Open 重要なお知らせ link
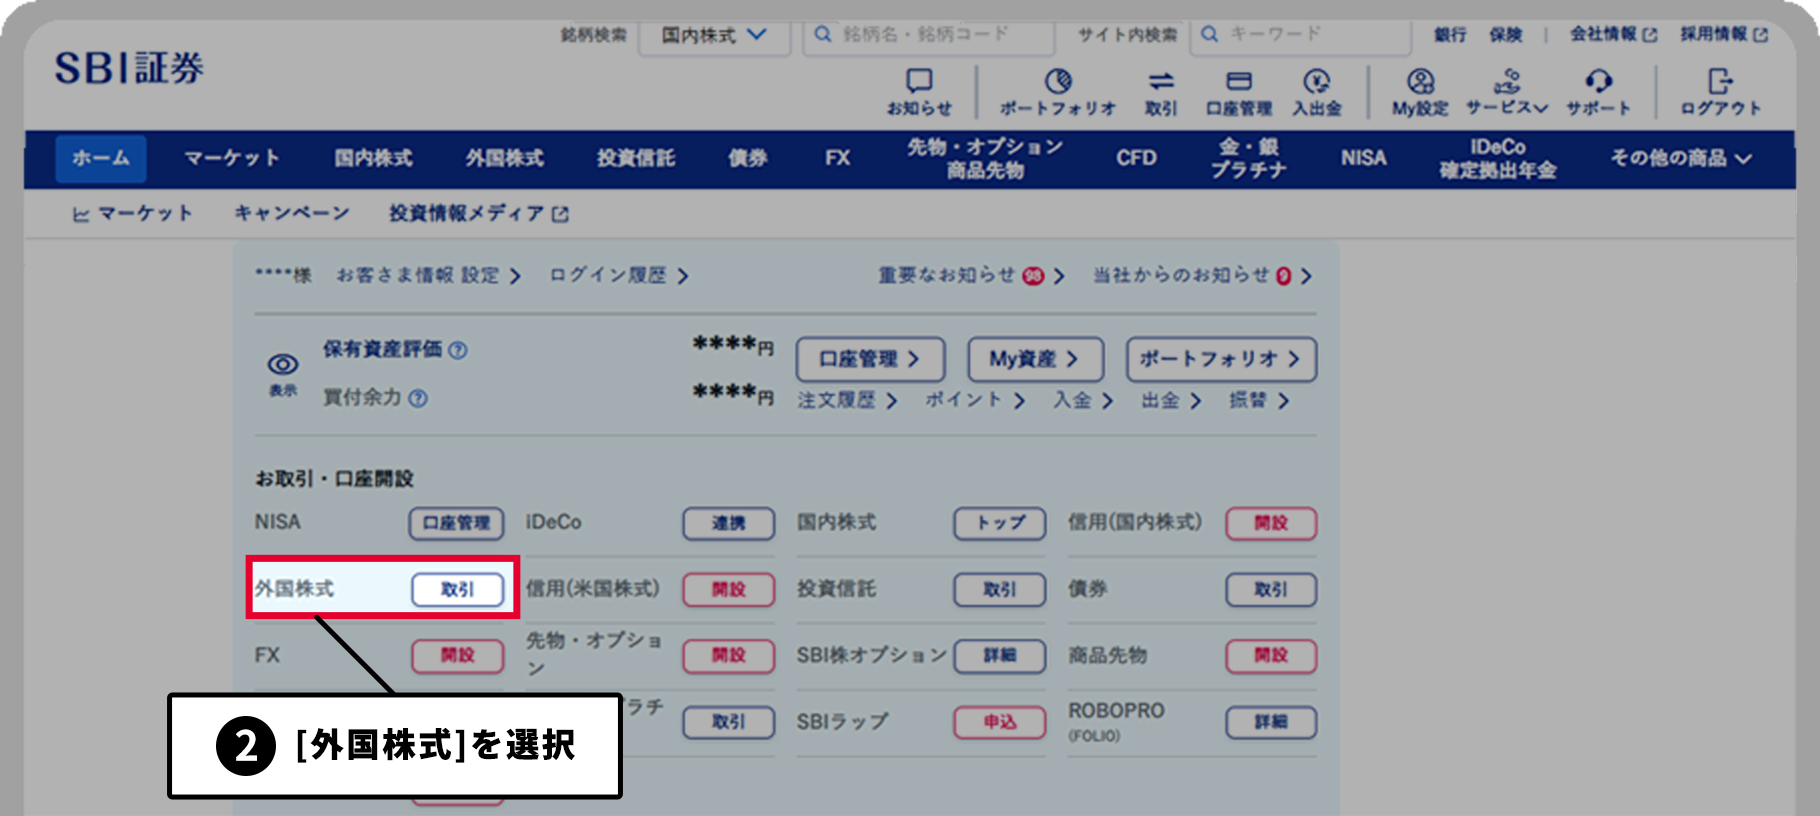1820x816 pixels. point(972,276)
